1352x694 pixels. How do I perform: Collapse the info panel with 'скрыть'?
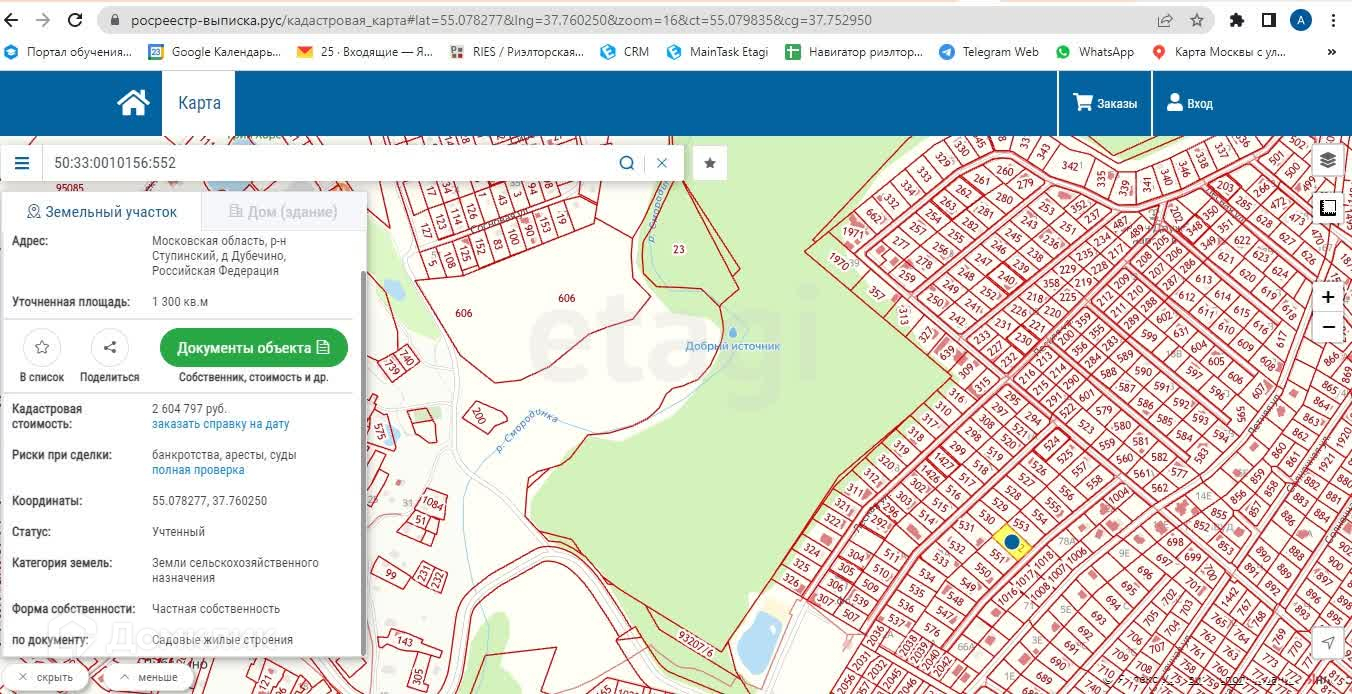click(x=47, y=677)
